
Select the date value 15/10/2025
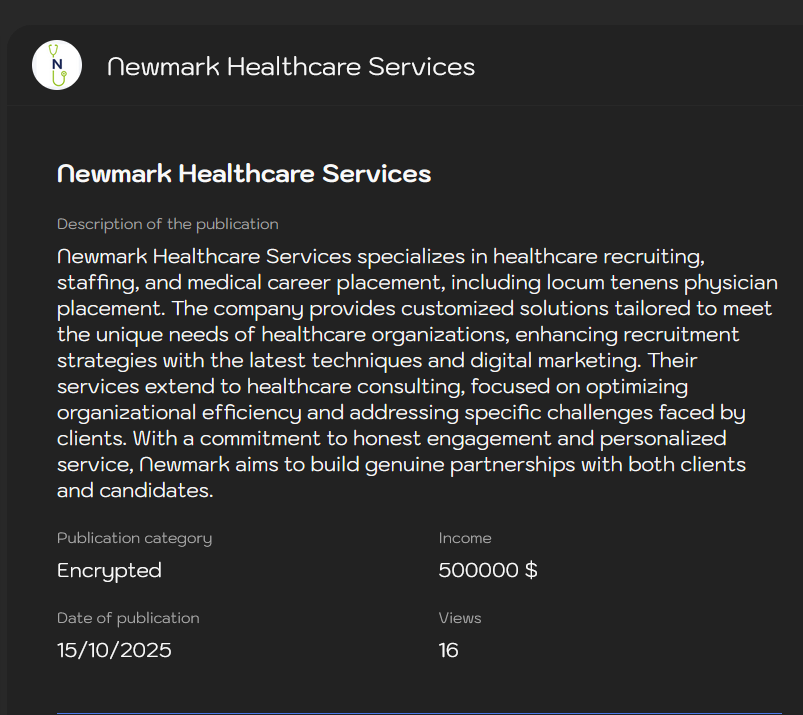113,650
